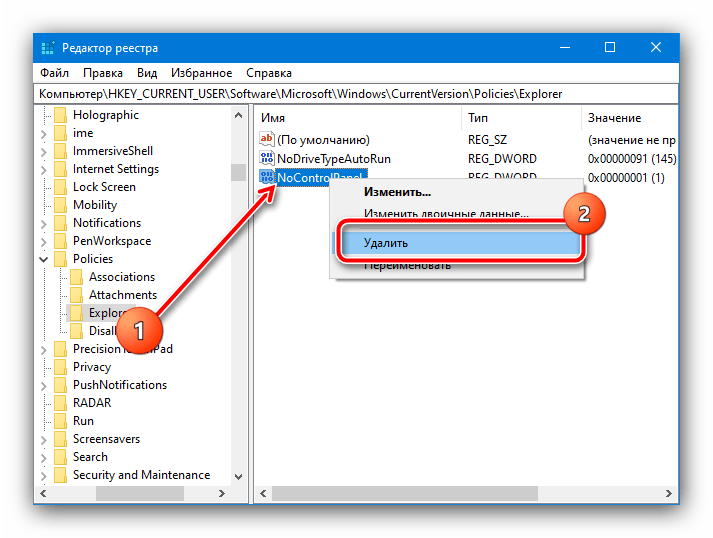Click the 0x00000091 (145) data cell
Screen dimensions: 713x538
point(632,159)
